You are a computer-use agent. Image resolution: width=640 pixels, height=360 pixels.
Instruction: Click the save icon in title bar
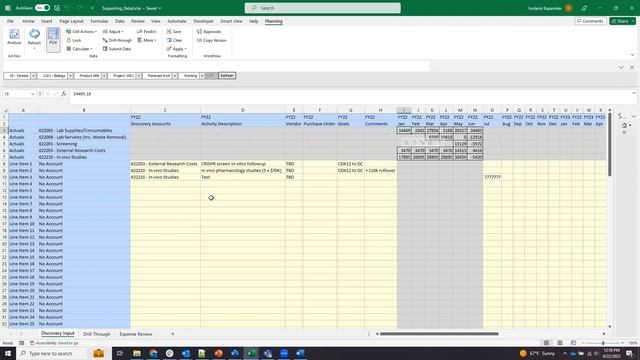point(57,8)
